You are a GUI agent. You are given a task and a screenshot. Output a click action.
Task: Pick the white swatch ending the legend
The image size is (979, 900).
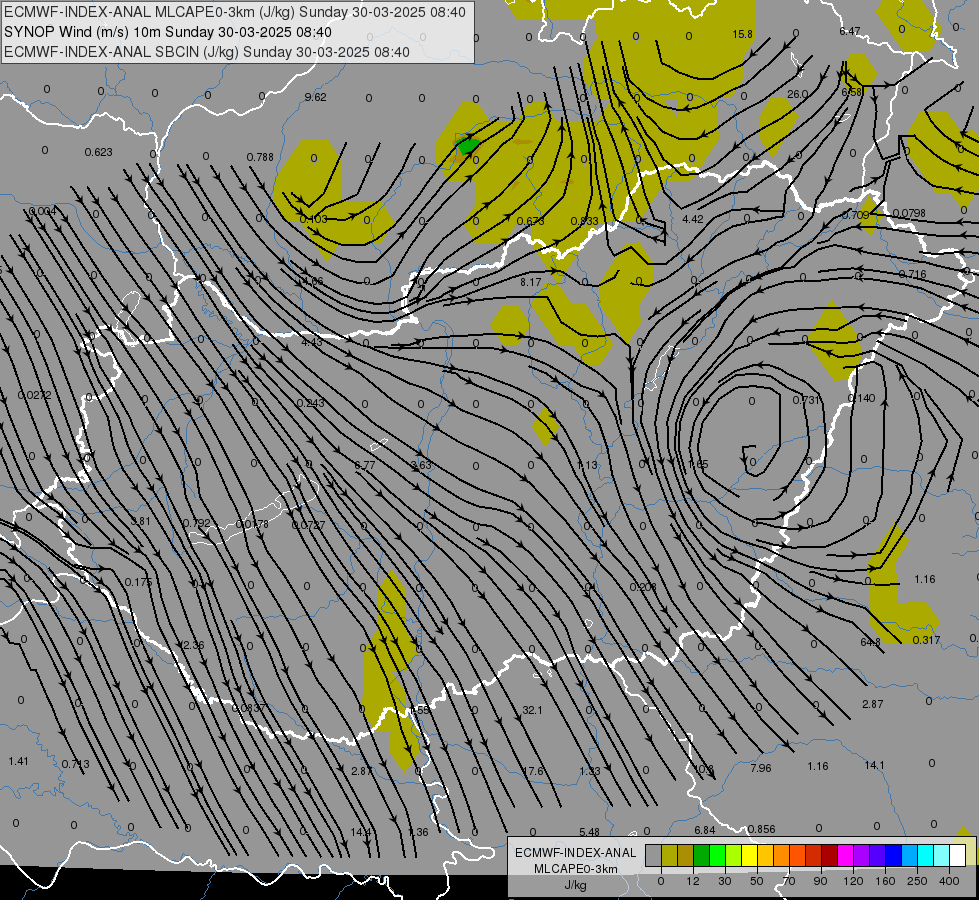pyautogui.click(x=957, y=855)
